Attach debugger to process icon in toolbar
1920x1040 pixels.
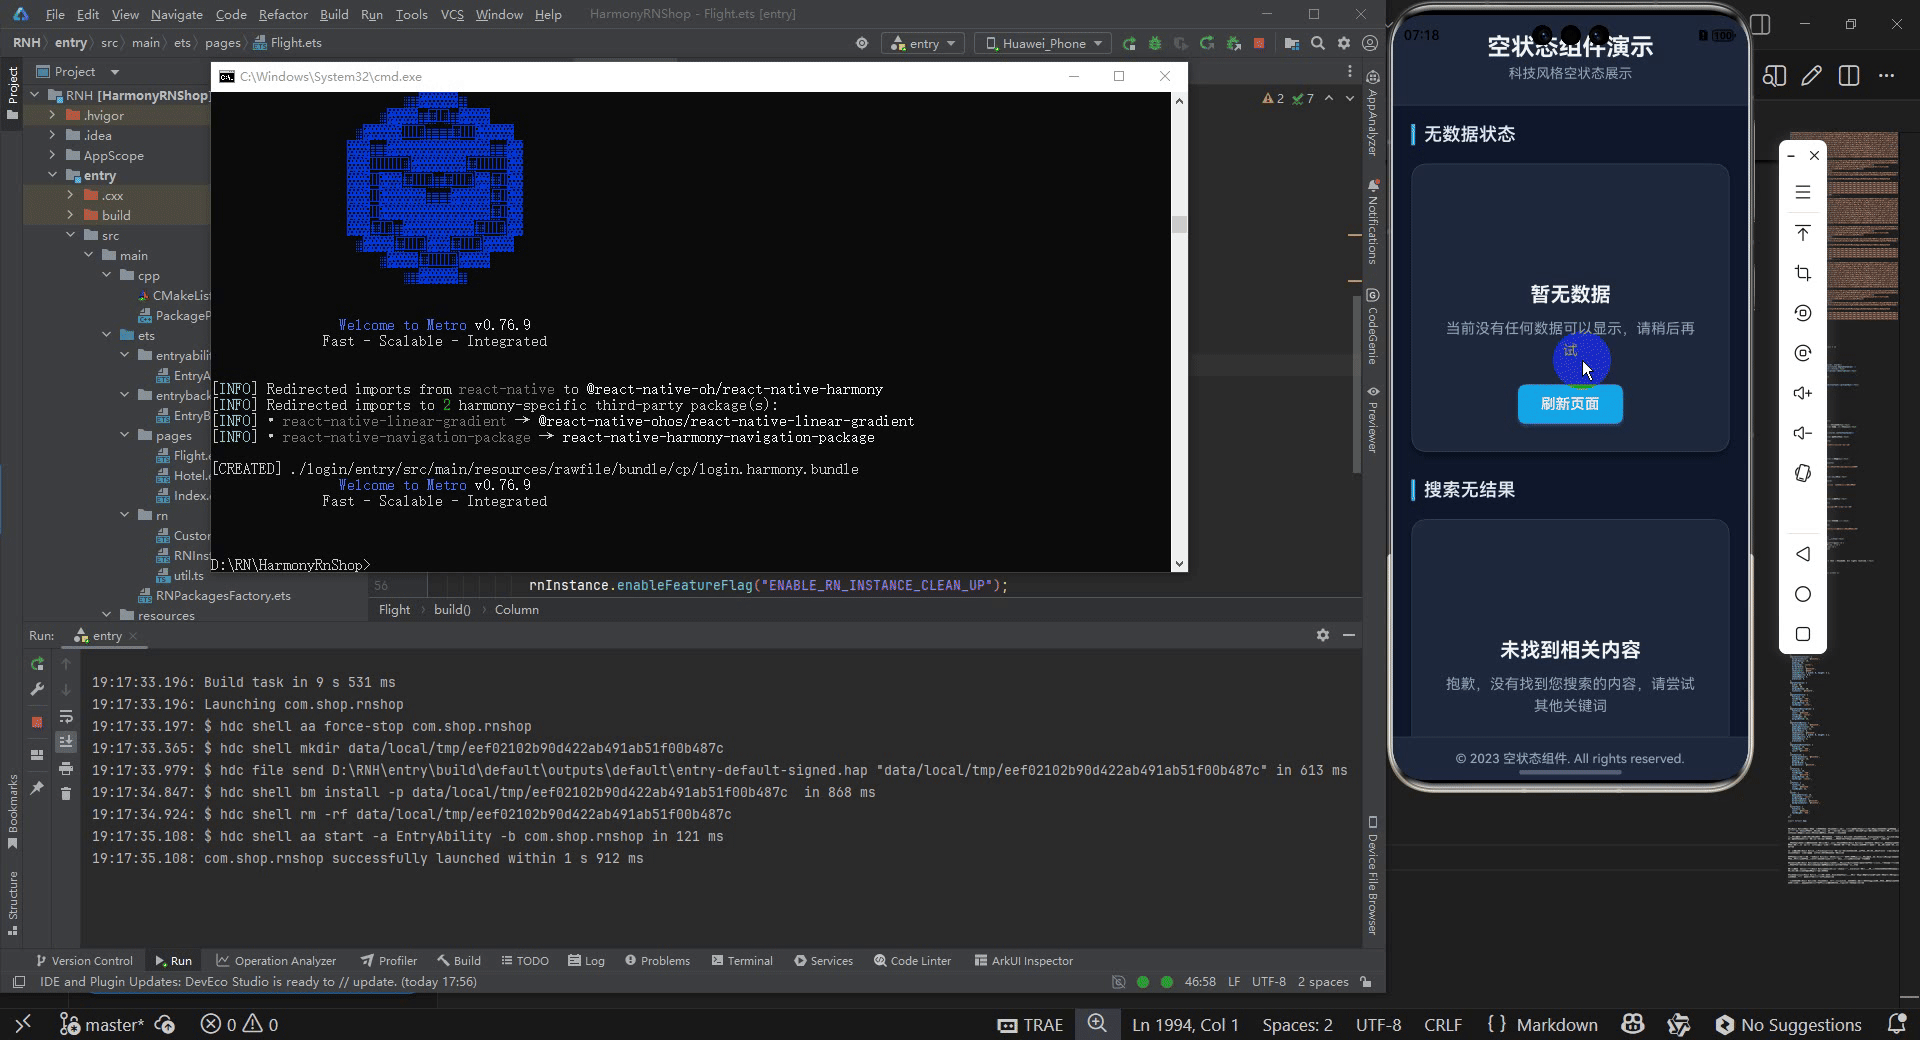tap(1233, 43)
